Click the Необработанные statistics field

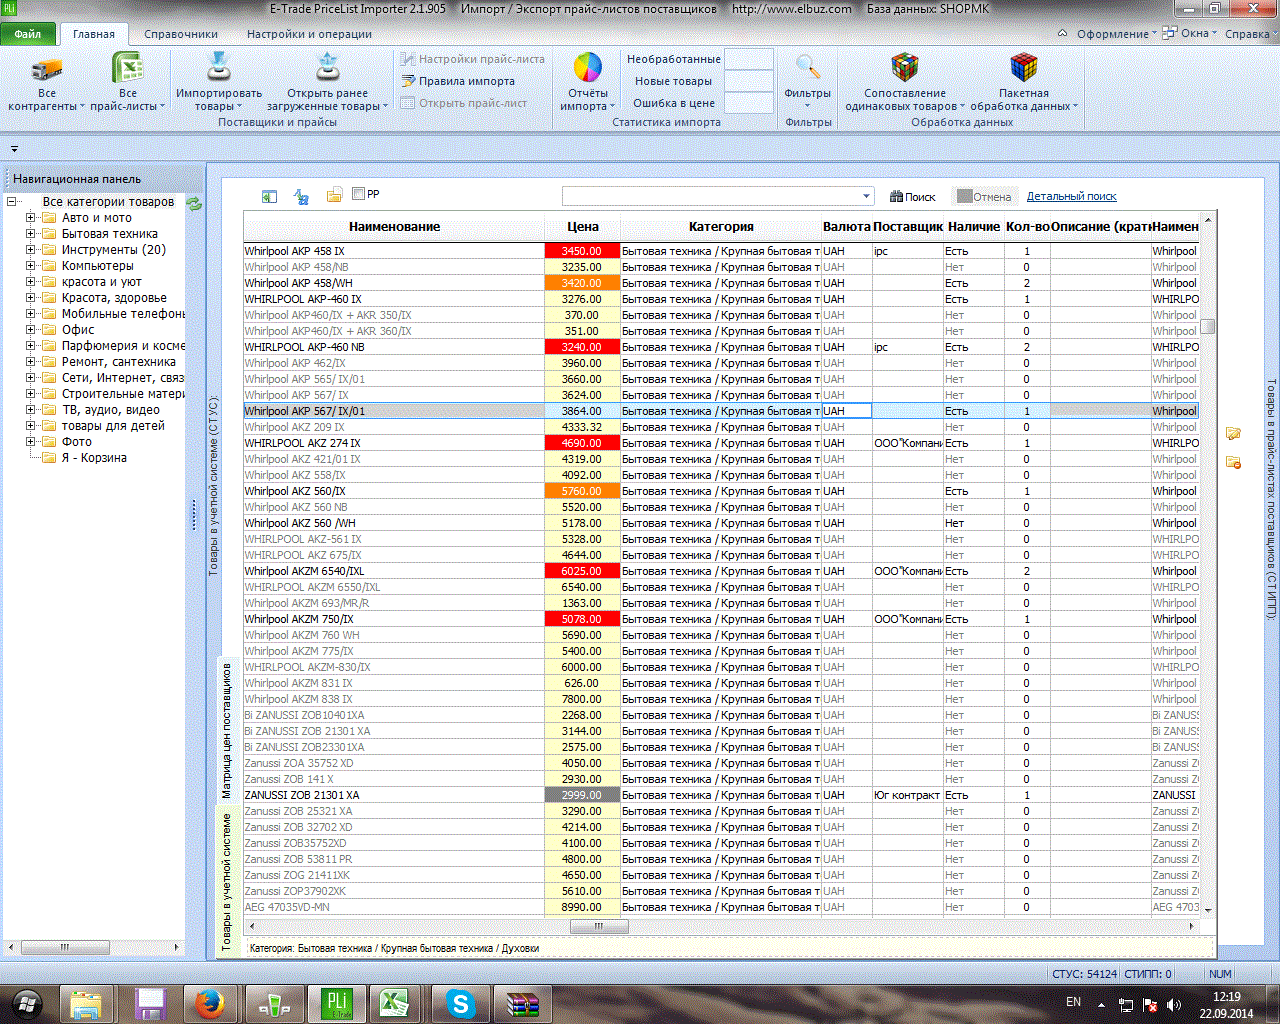coord(749,59)
